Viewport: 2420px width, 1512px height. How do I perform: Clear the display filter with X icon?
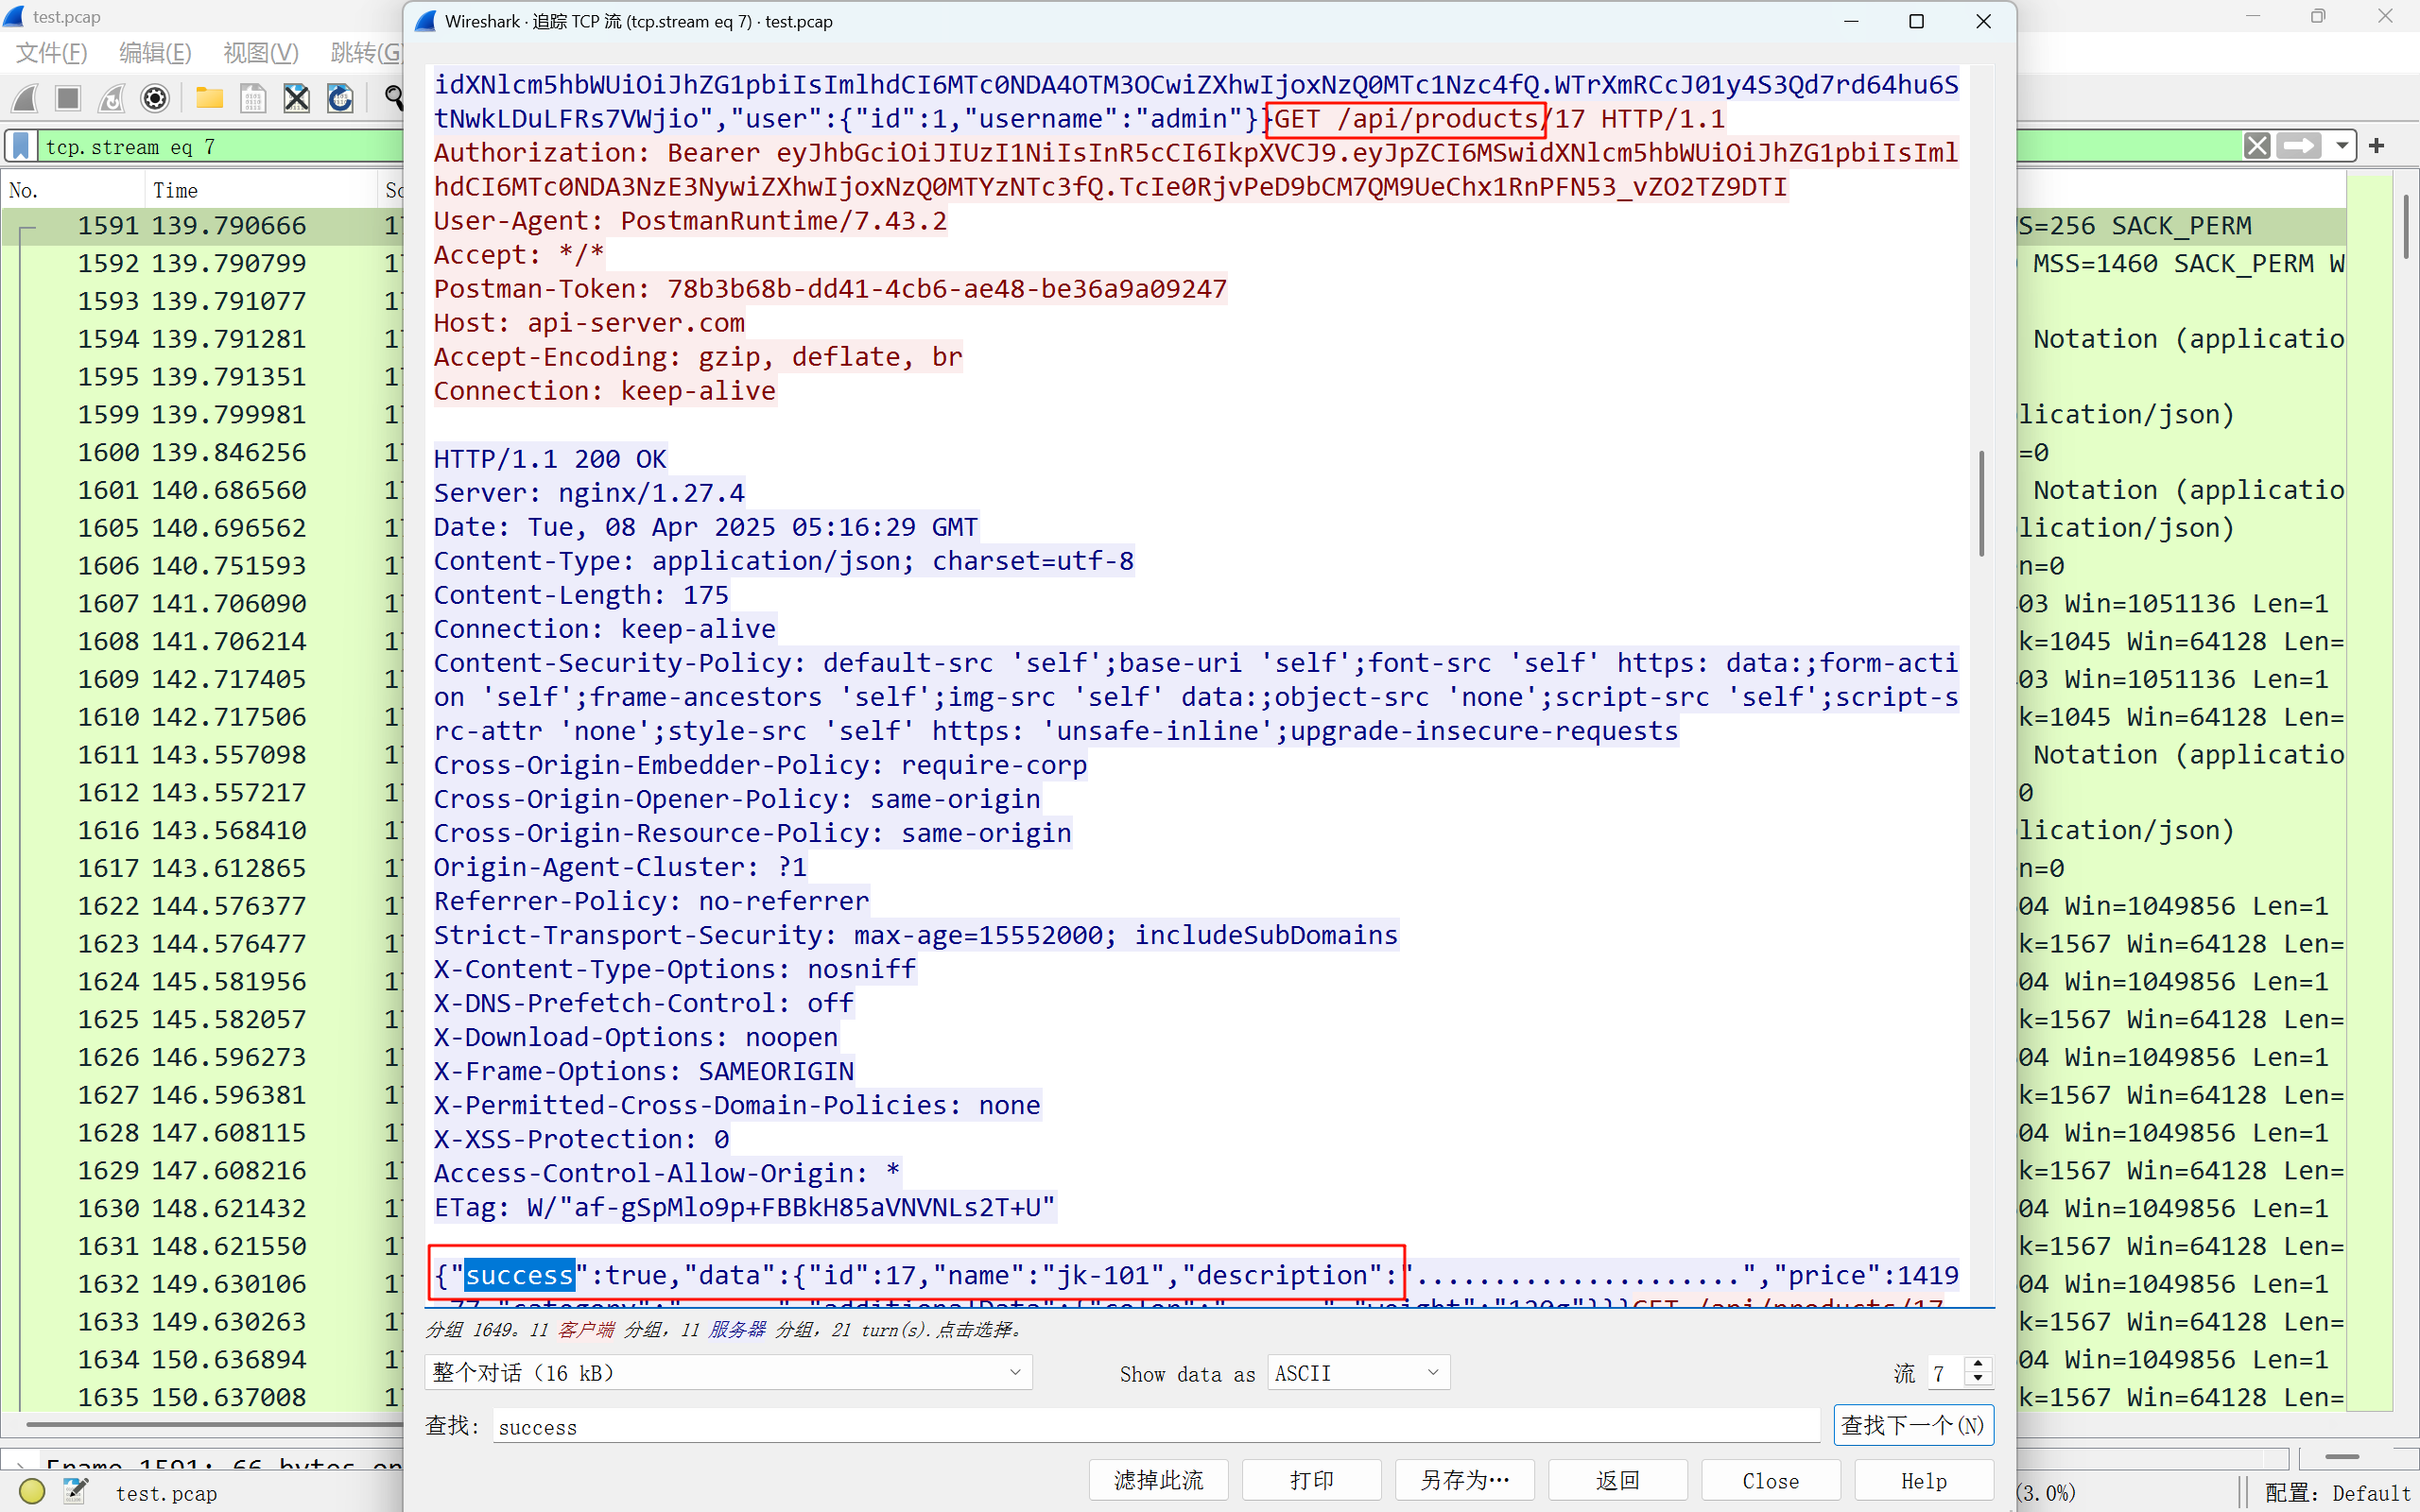pos(2256,146)
